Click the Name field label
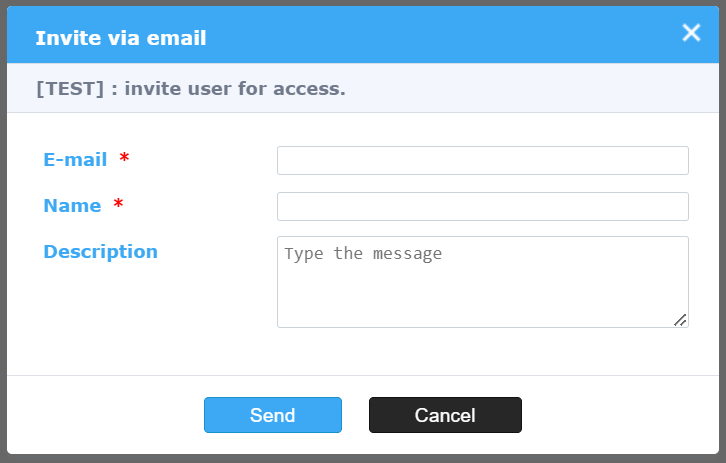The image size is (726, 463). 72,205
